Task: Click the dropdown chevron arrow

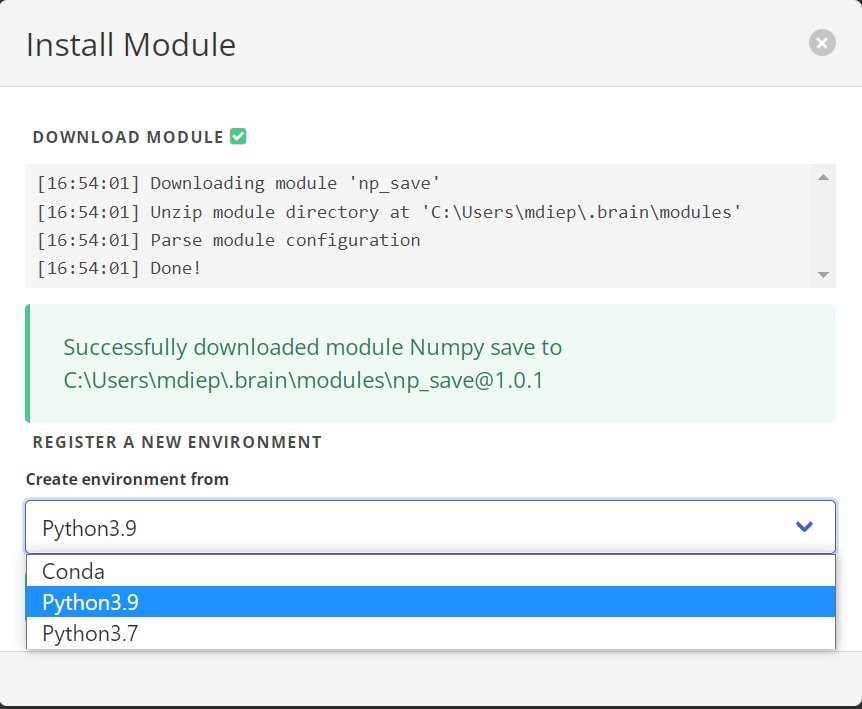Action: tap(804, 527)
